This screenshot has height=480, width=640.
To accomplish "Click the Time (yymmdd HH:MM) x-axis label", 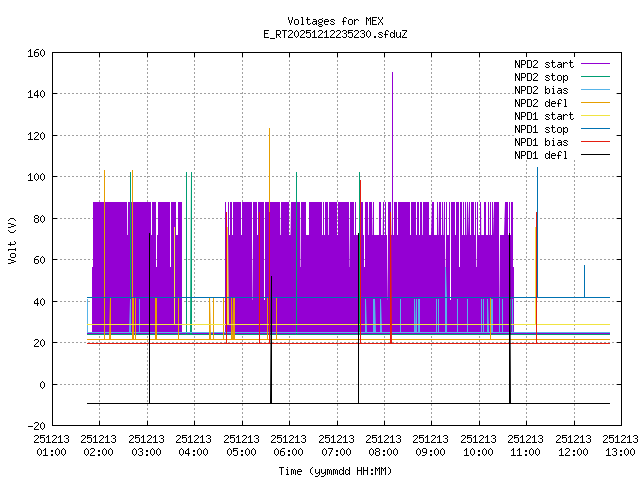I will coord(334,470).
